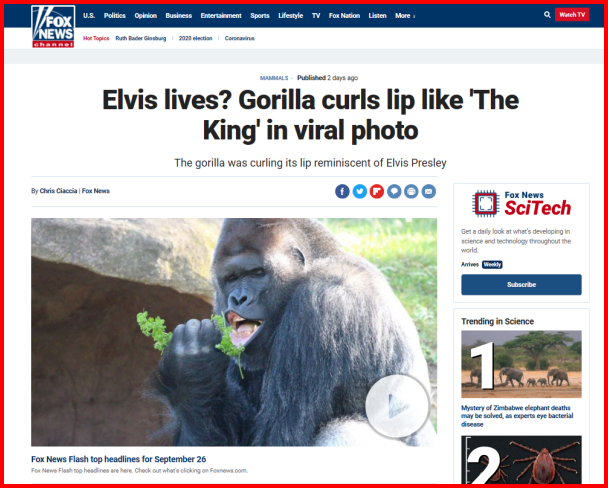This screenshot has height=488, width=608.
Task: Share article on Facebook icon
Action: tap(342, 191)
